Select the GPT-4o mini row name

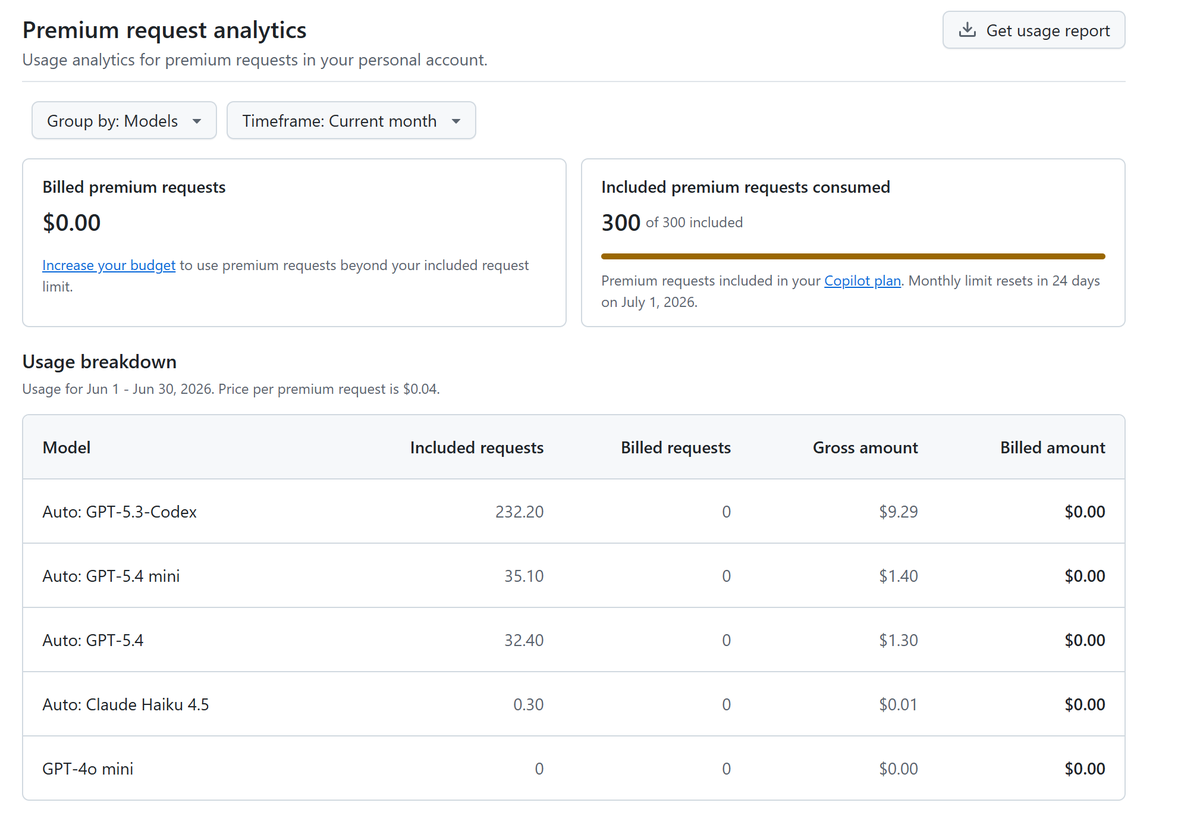[x=88, y=768]
